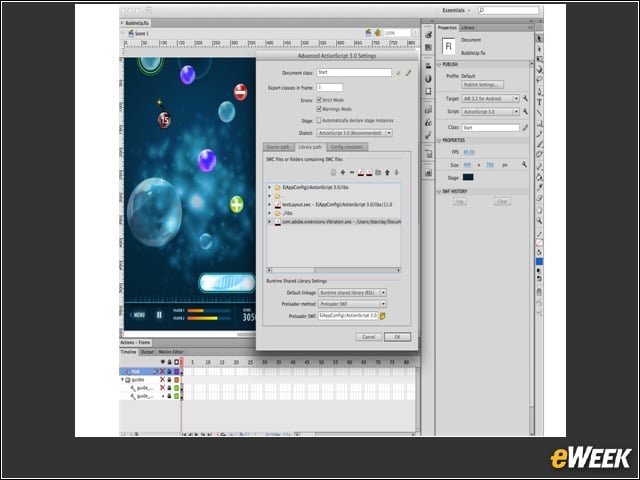Open the Script ActionScript 3.0 dropdown

[x=491, y=111]
